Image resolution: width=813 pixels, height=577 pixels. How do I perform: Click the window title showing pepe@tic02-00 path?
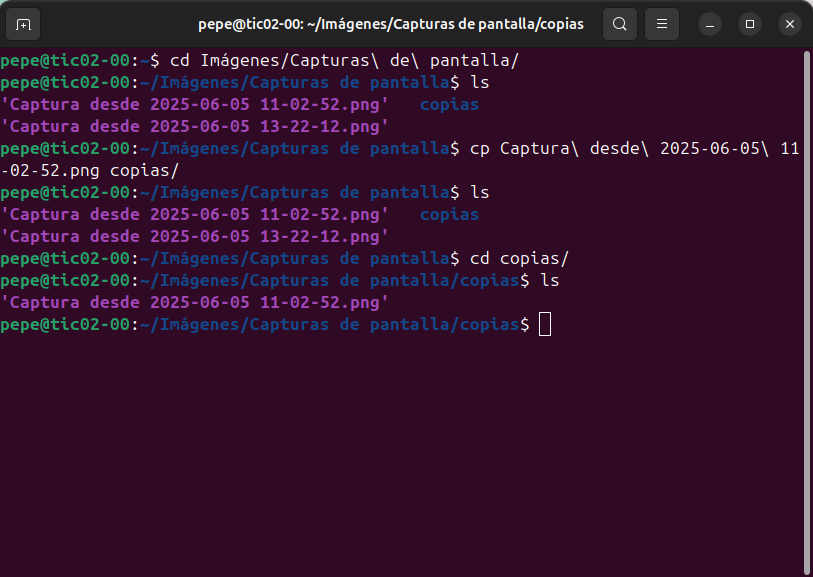coord(390,23)
